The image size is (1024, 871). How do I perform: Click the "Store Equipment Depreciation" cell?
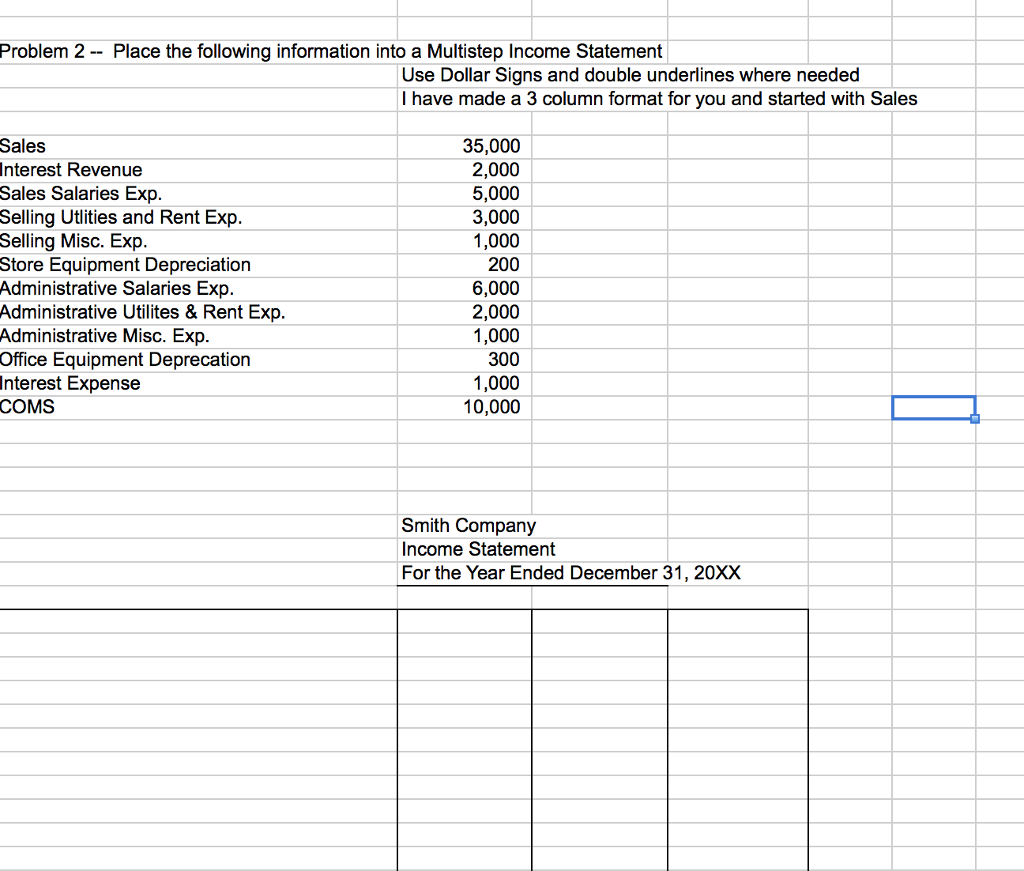(125, 265)
